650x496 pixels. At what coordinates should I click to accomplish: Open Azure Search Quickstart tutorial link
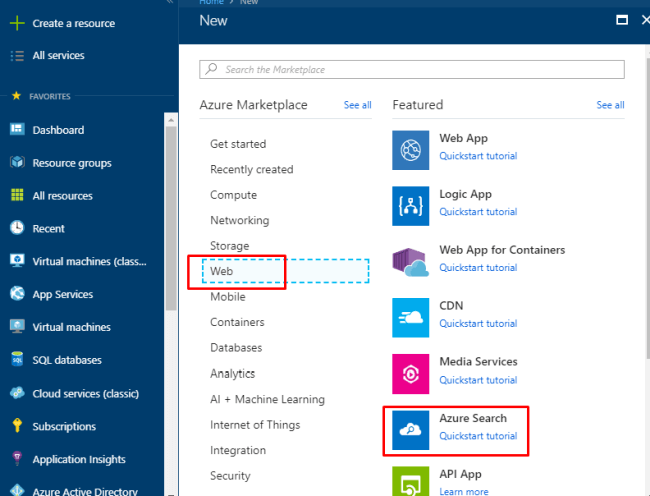478,436
